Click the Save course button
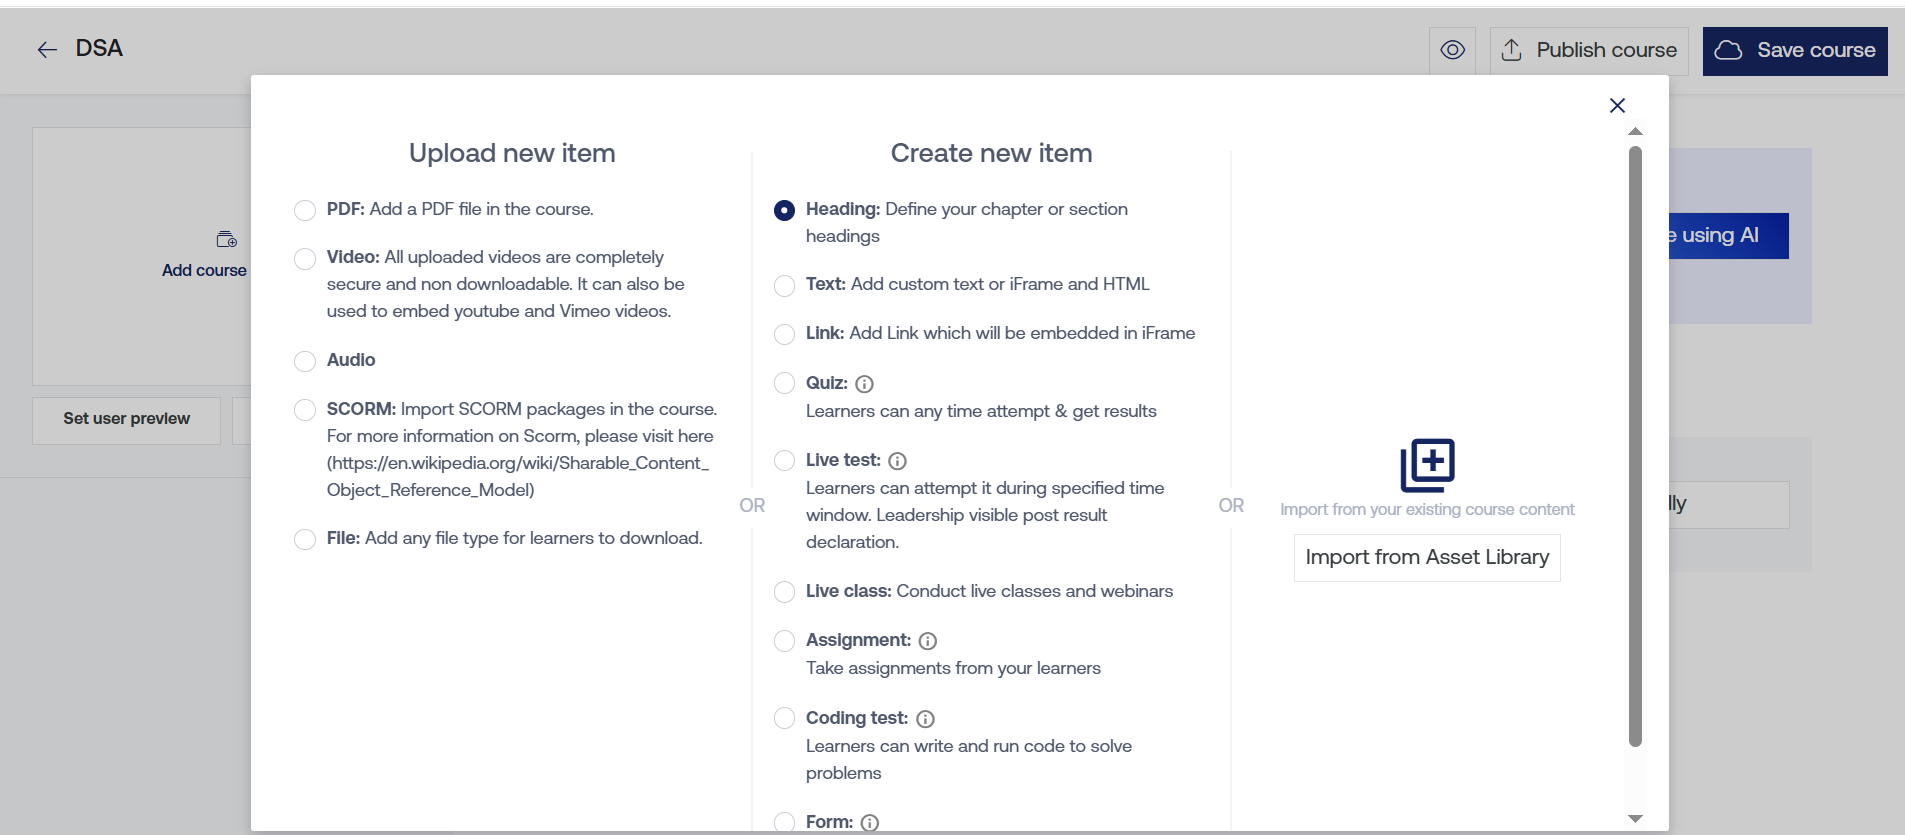This screenshot has height=835, width=1905. [x=1795, y=50]
